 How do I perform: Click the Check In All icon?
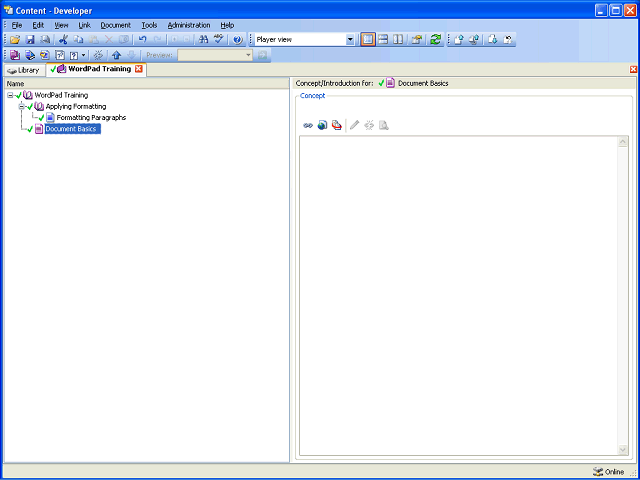click(x=474, y=40)
